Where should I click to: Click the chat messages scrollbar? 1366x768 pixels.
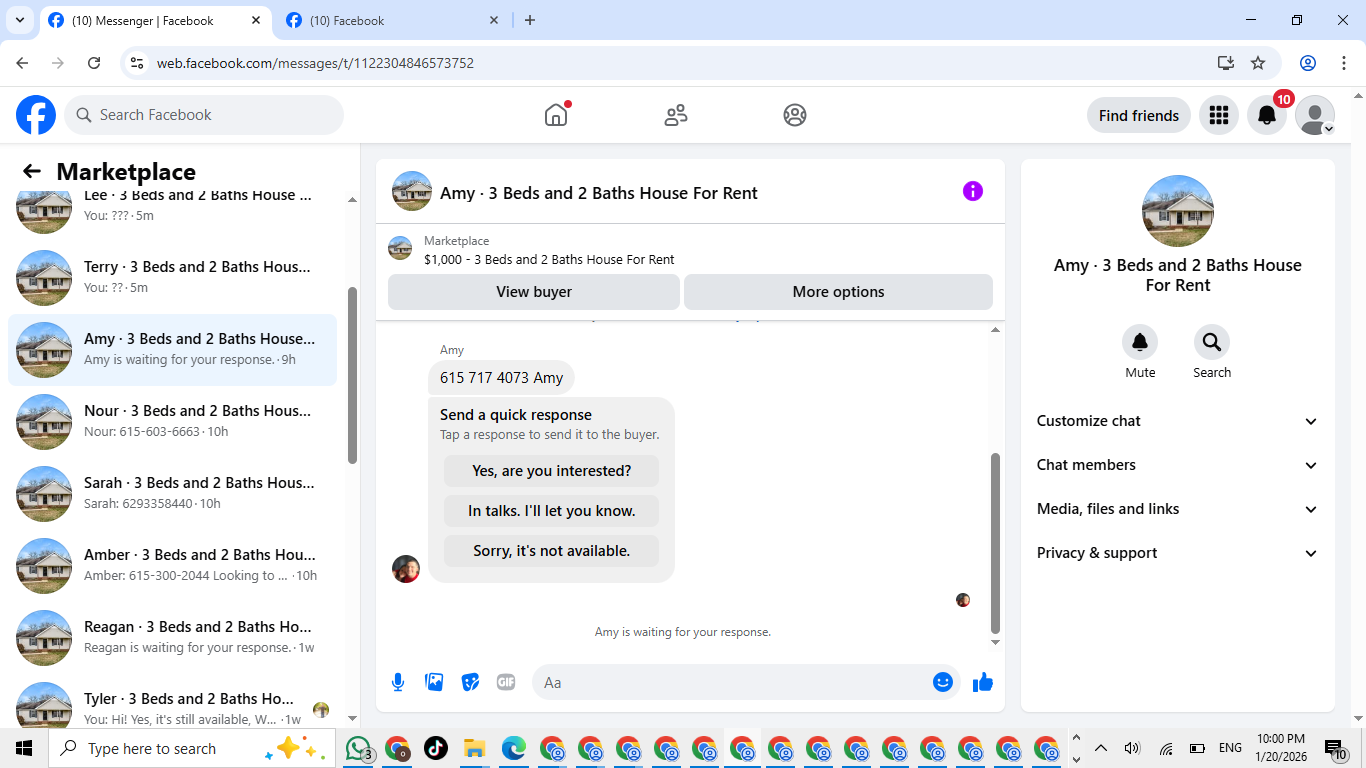pos(995,543)
